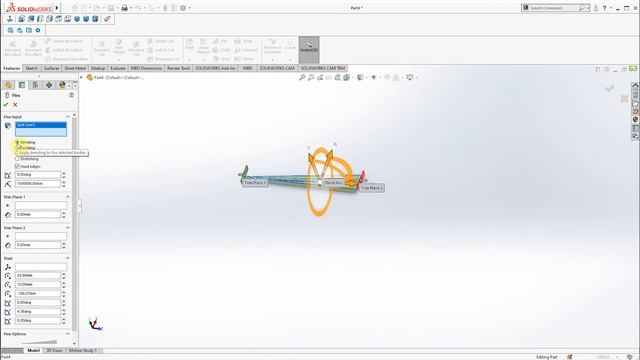Increment Trim Plane 2 distance stepper
Viewport: 640px width, 360px height.
click(64, 243)
